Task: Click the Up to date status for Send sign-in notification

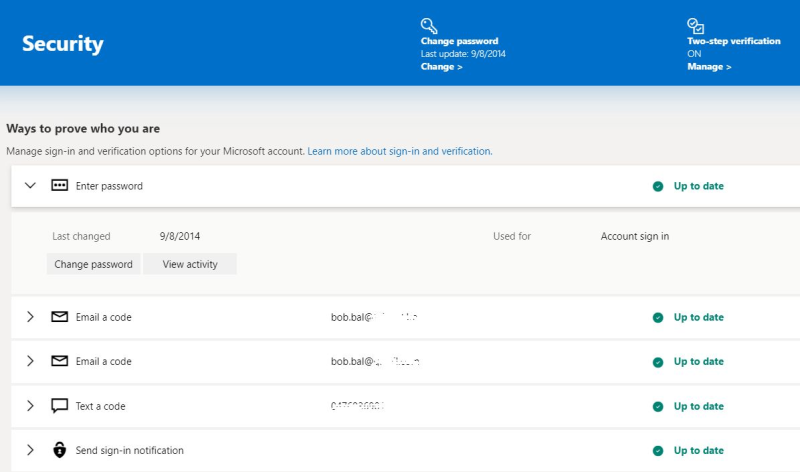Action: click(698, 451)
